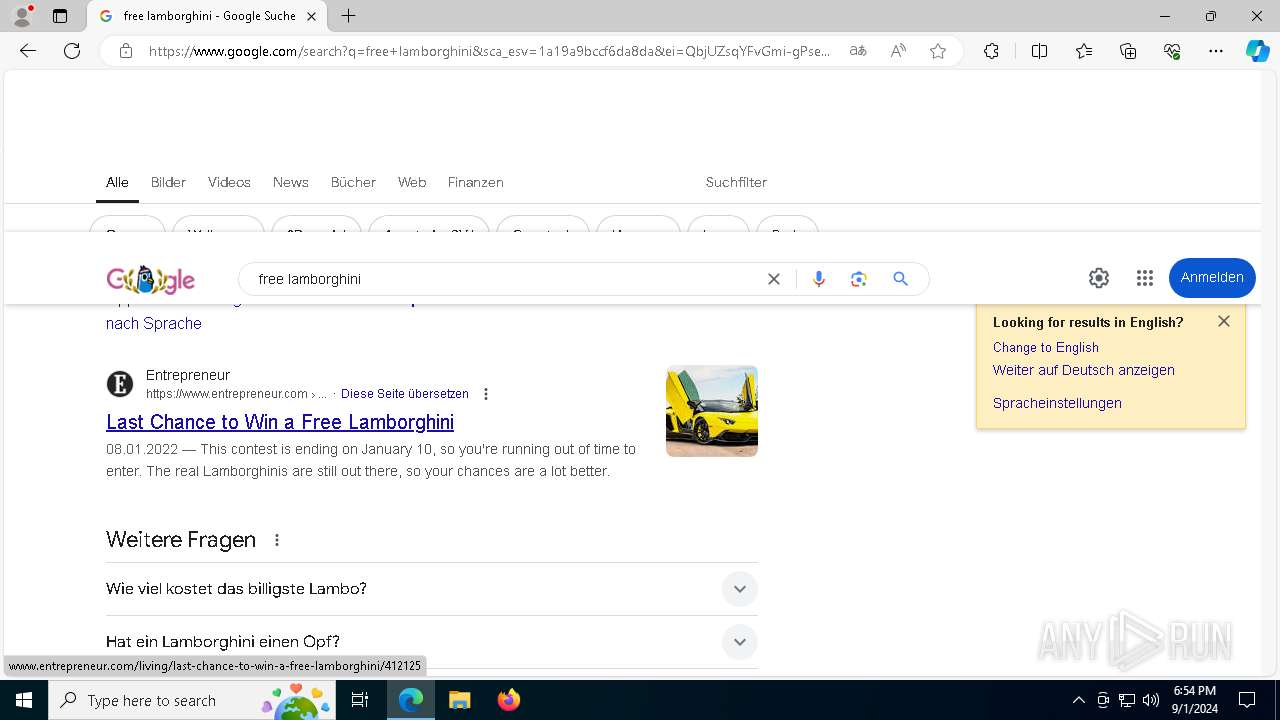Clear the search query with X

pyautogui.click(x=774, y=279)
